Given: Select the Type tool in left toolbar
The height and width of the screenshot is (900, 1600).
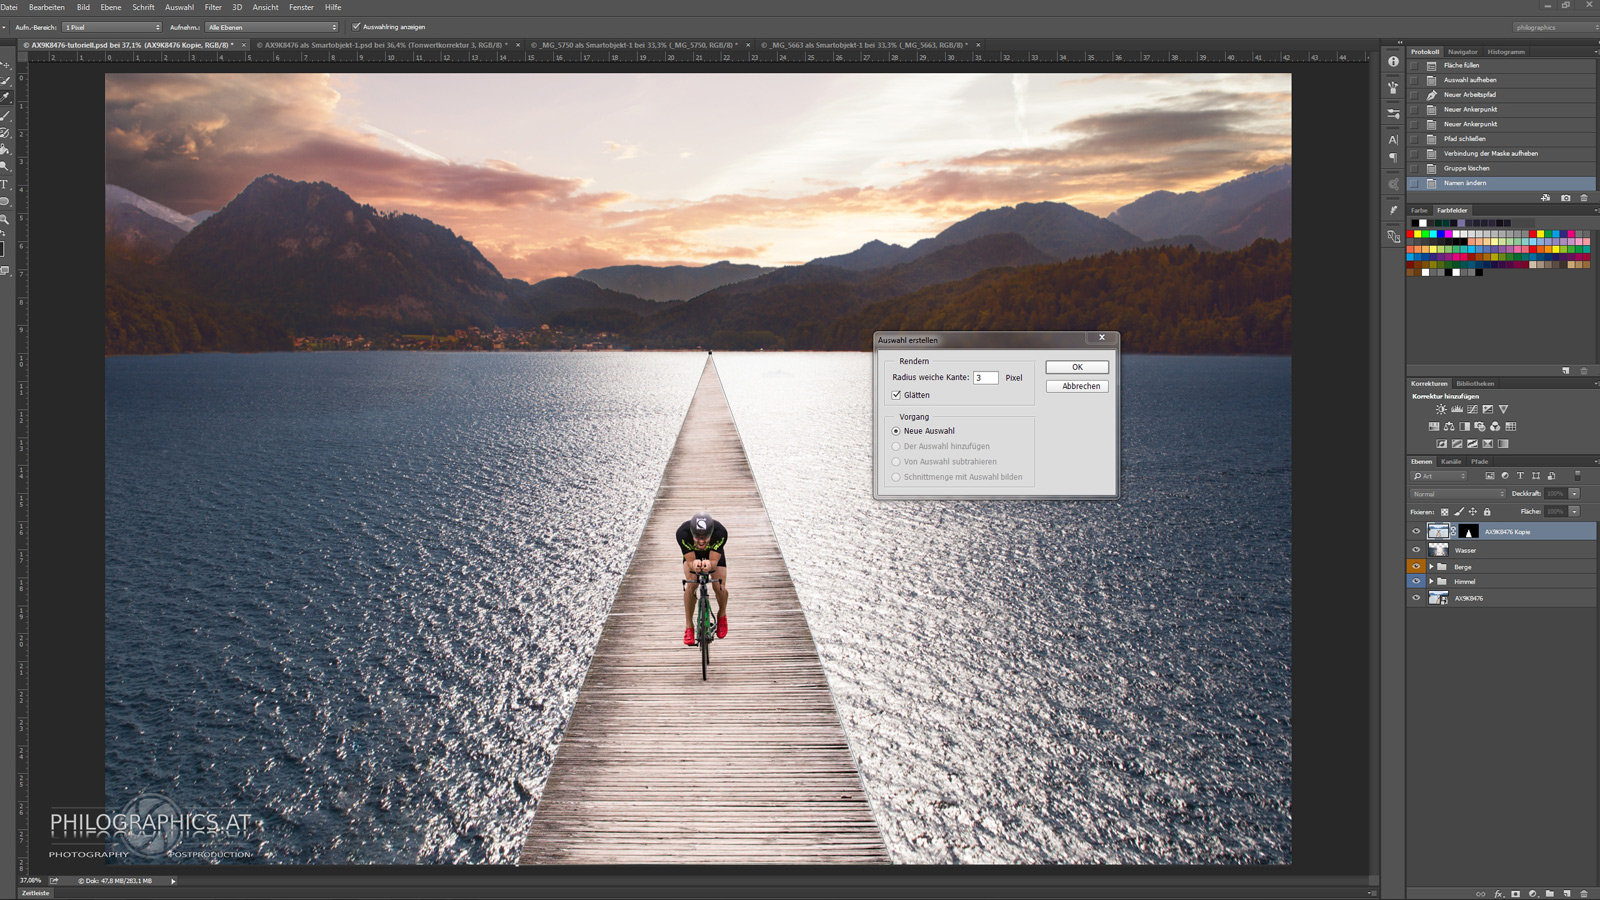Looking at the screenshot, I should pos(5,185).
